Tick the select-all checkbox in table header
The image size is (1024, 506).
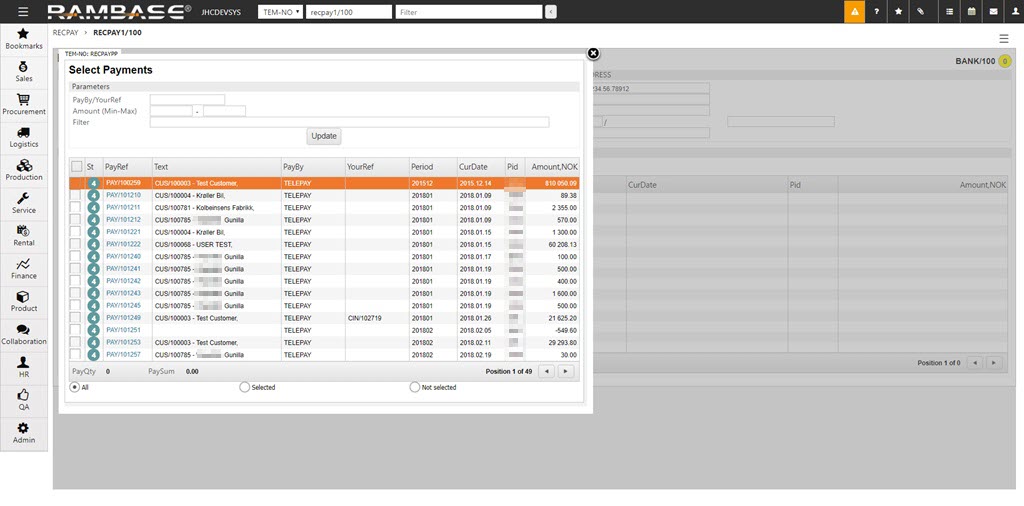click(x=76, y=166)
